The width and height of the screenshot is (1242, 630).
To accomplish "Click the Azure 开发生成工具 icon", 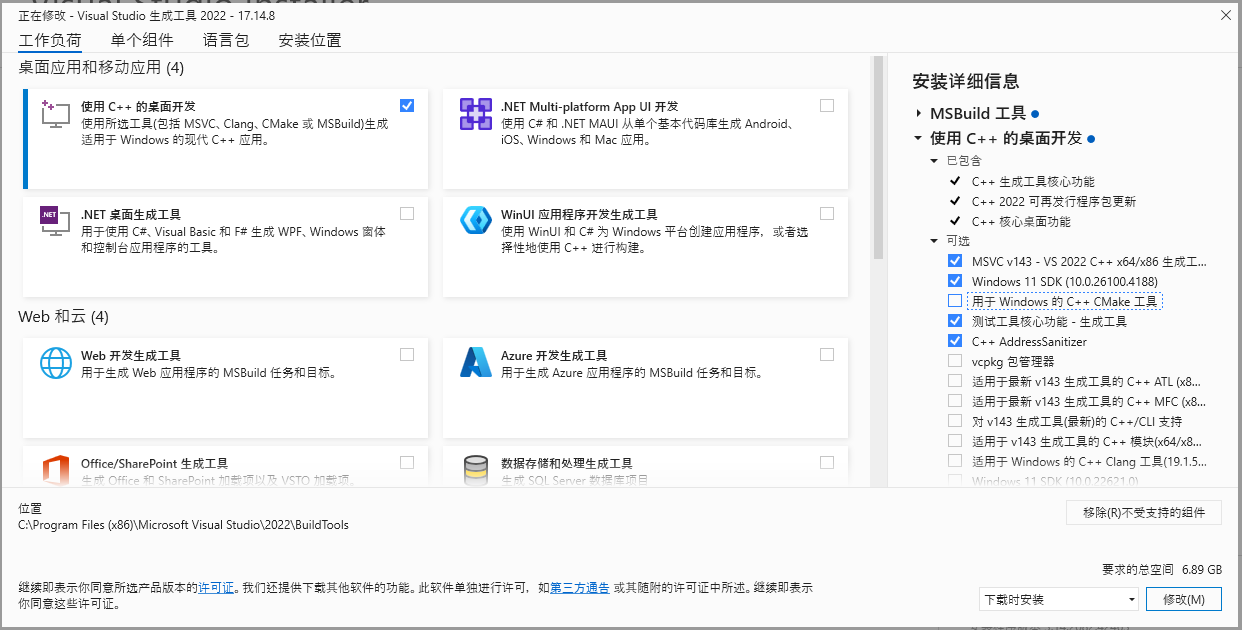I will point(475,362).
